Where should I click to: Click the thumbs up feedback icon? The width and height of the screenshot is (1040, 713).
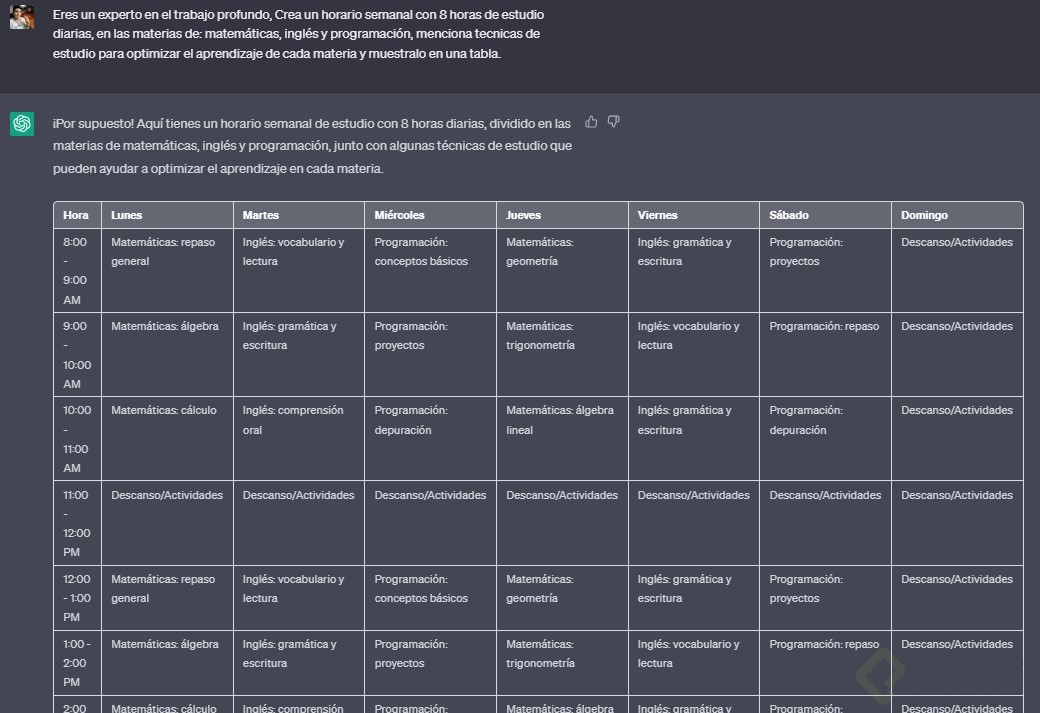(591, 122)
